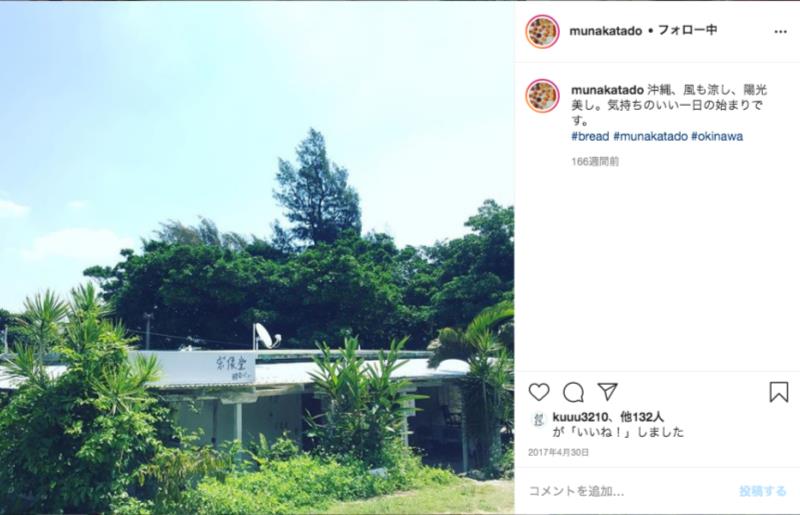Open the munakatado profile picture in the header

542,32
